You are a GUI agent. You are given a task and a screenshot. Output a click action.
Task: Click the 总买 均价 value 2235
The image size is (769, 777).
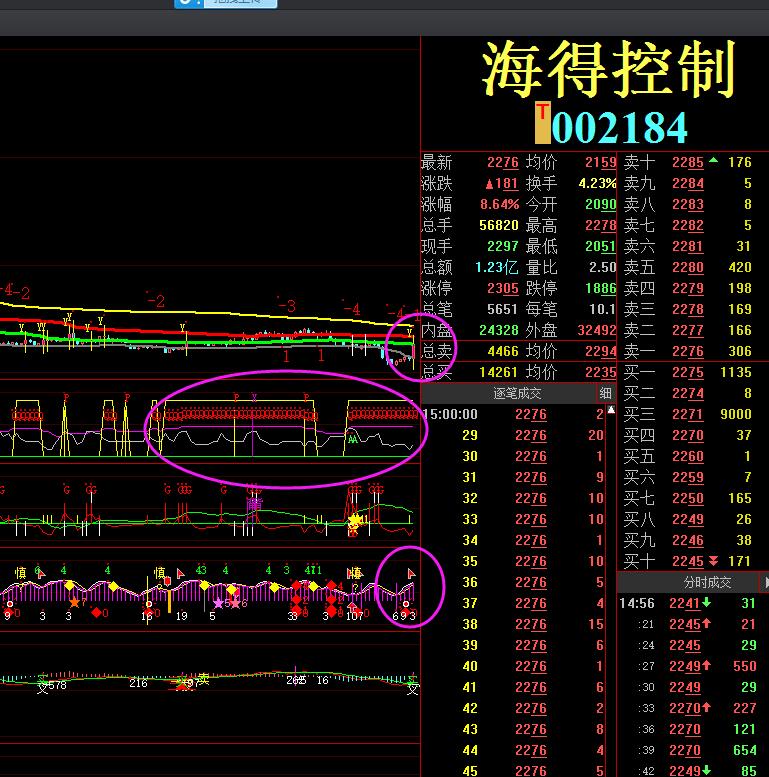click(601, 372)
